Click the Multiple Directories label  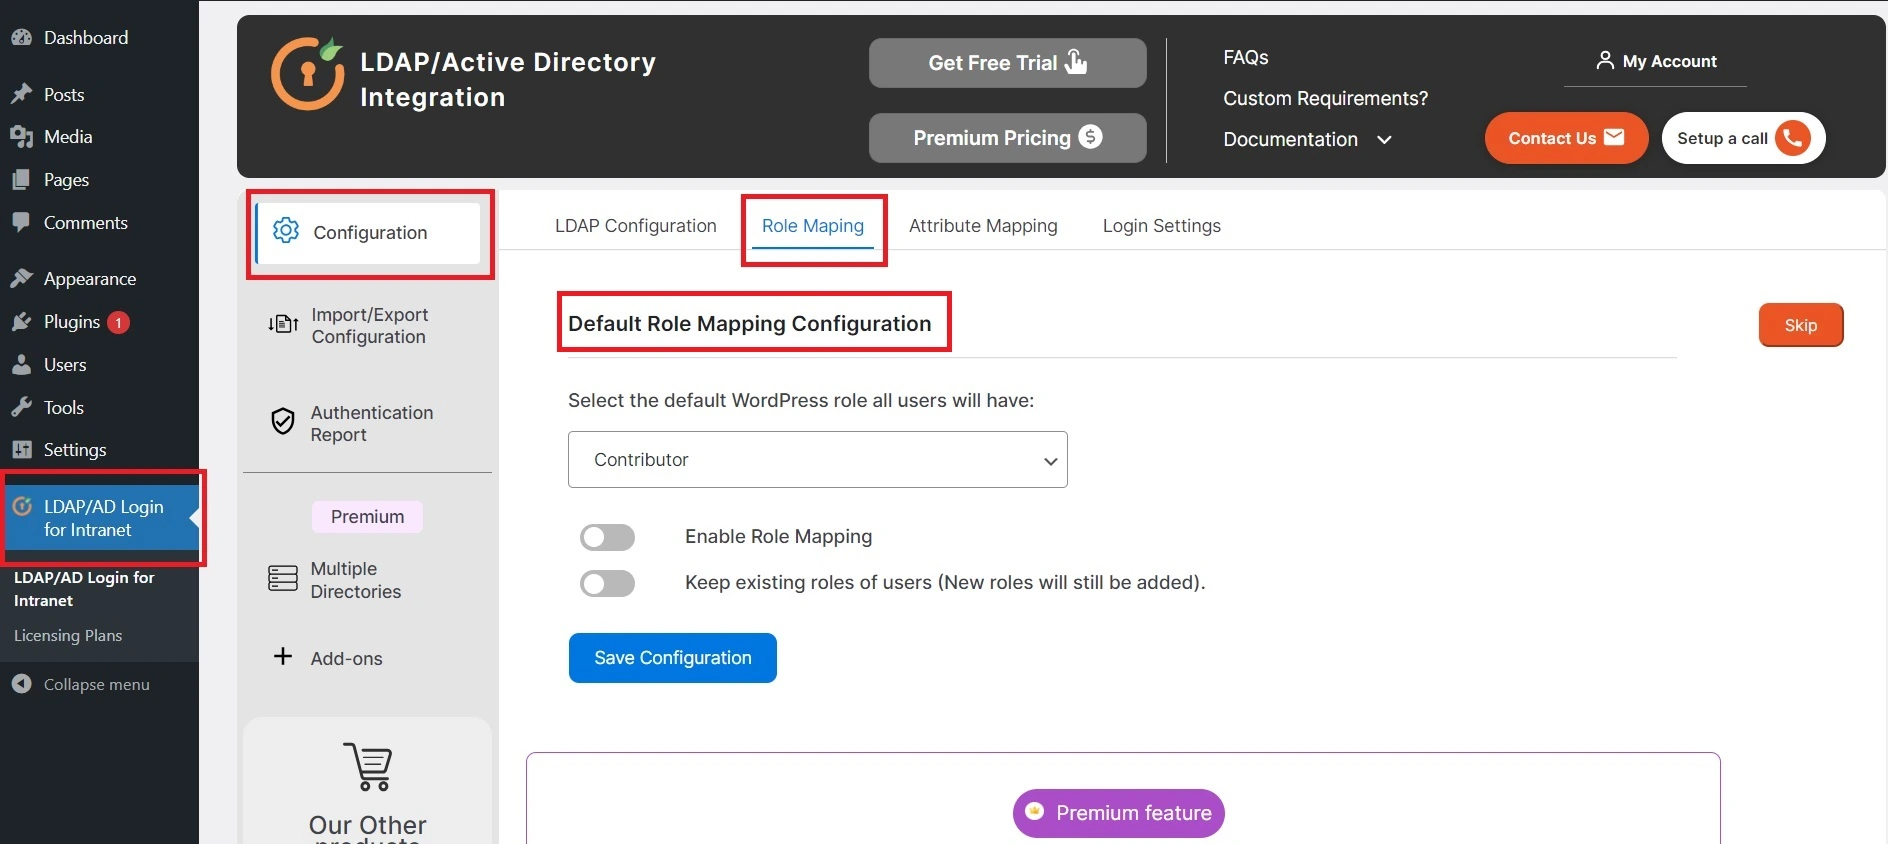pos(356,580)
